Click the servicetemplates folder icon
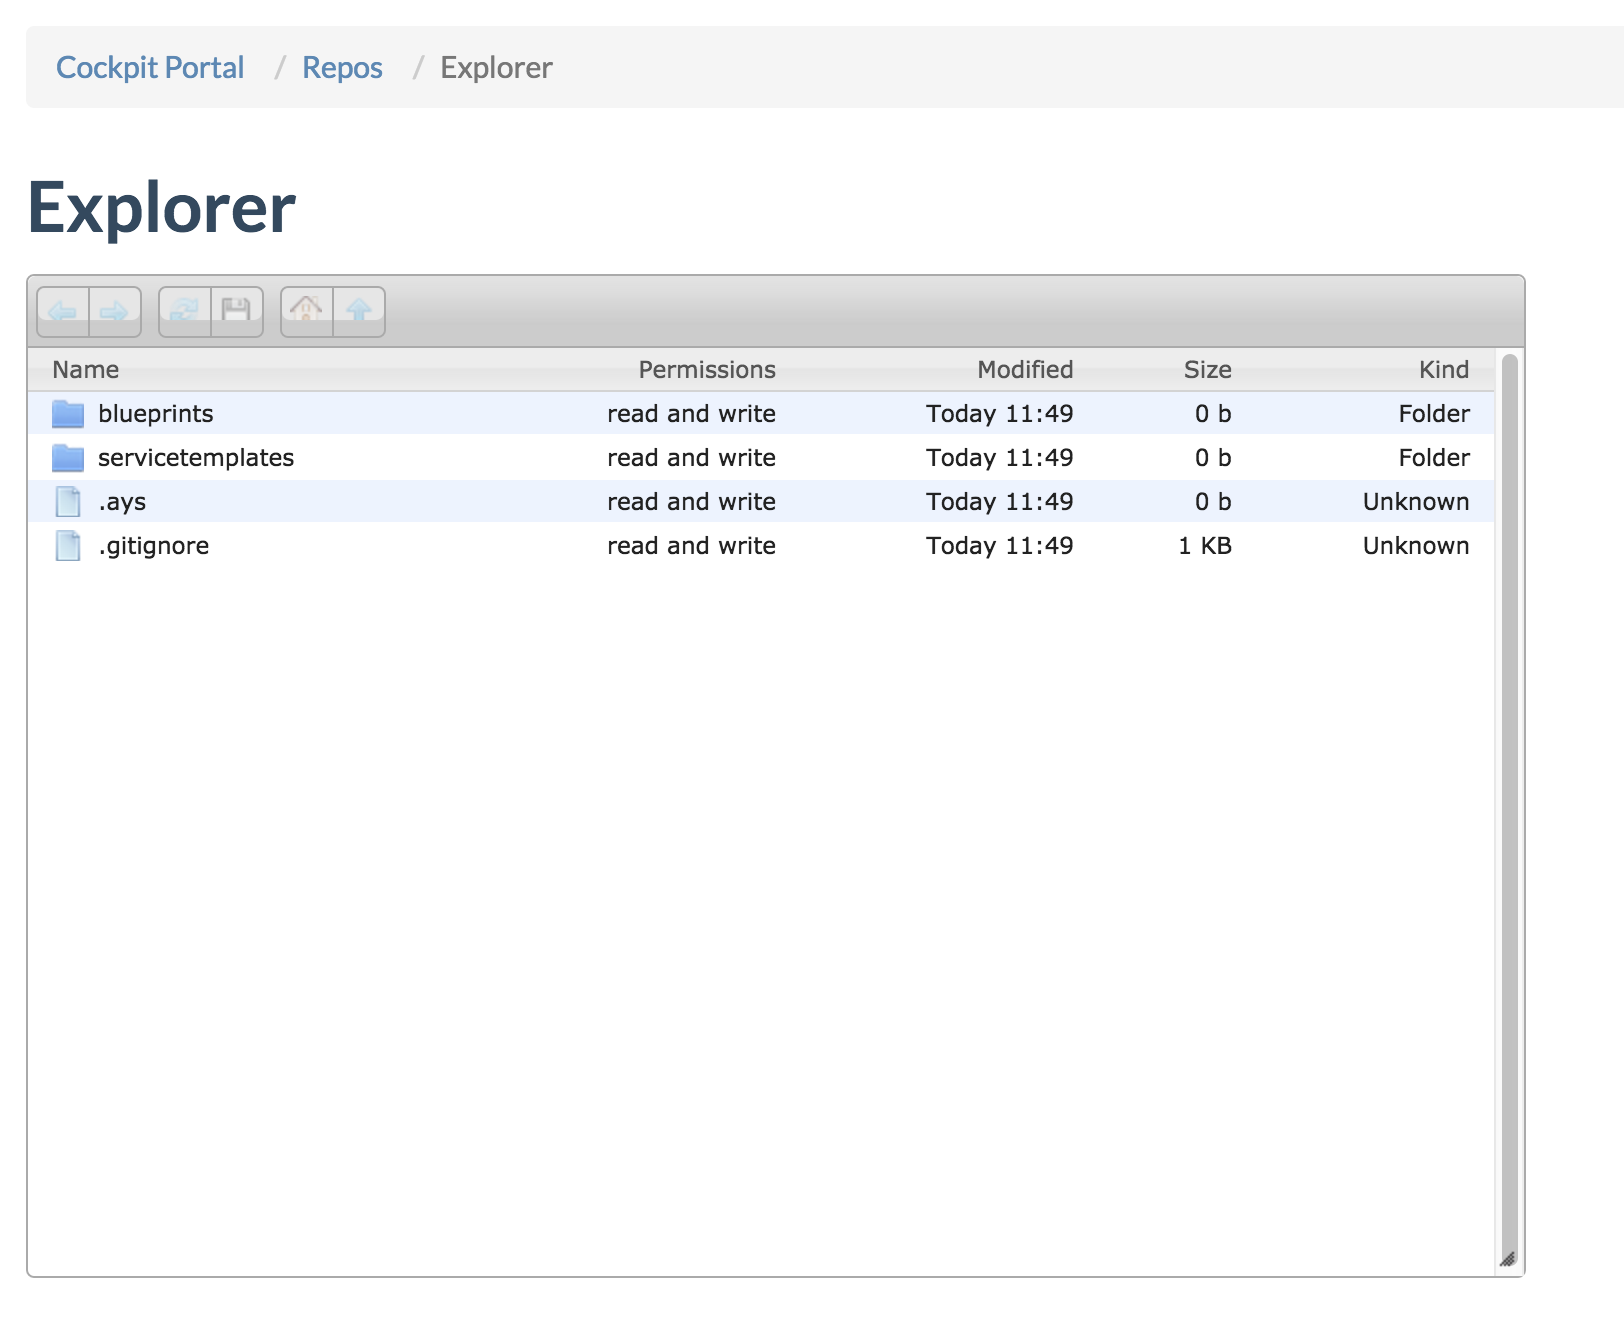This screenshot has width=1624, height=1342. tap(68, 458)
